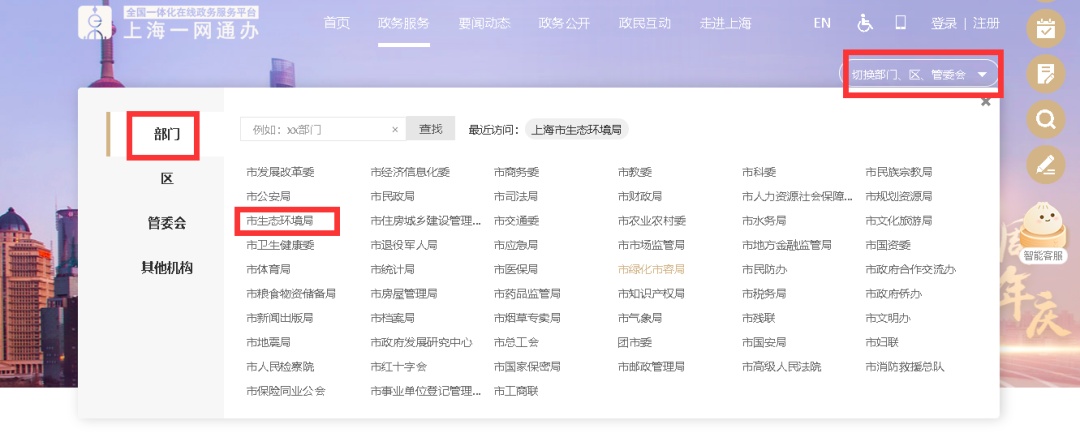The height and width of the screenshot is (444, 1080).
Task: Close the department panel with X
Action: click(x=986, y=102)
